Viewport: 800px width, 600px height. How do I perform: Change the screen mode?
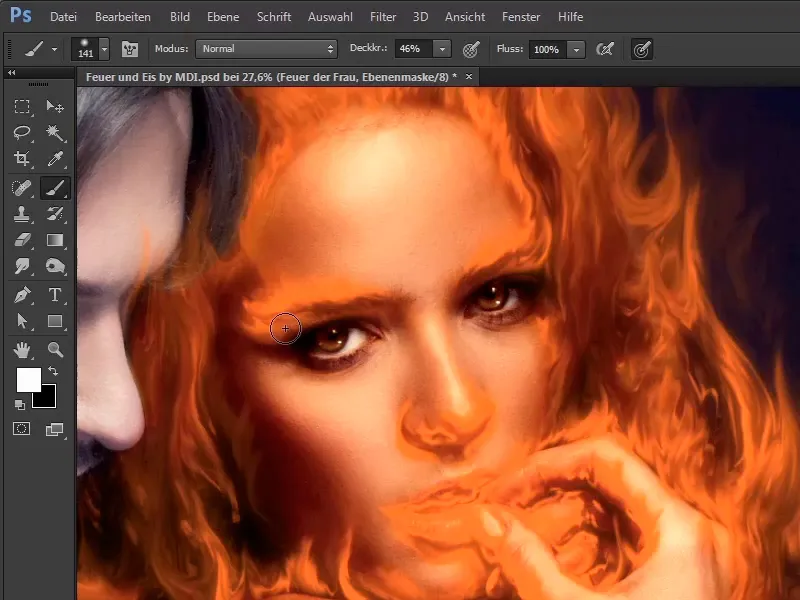(x=55, y=430)
